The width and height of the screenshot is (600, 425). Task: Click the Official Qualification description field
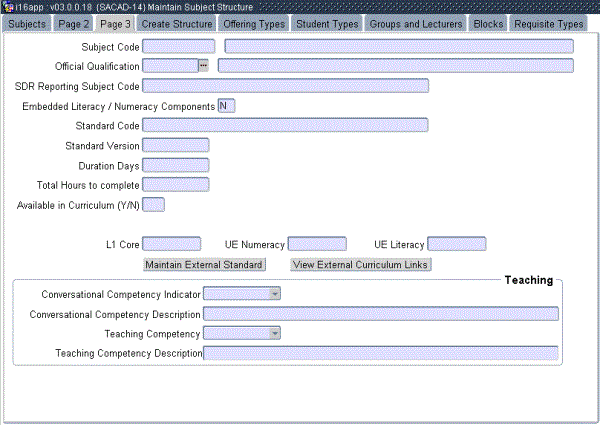click(396, 66)
